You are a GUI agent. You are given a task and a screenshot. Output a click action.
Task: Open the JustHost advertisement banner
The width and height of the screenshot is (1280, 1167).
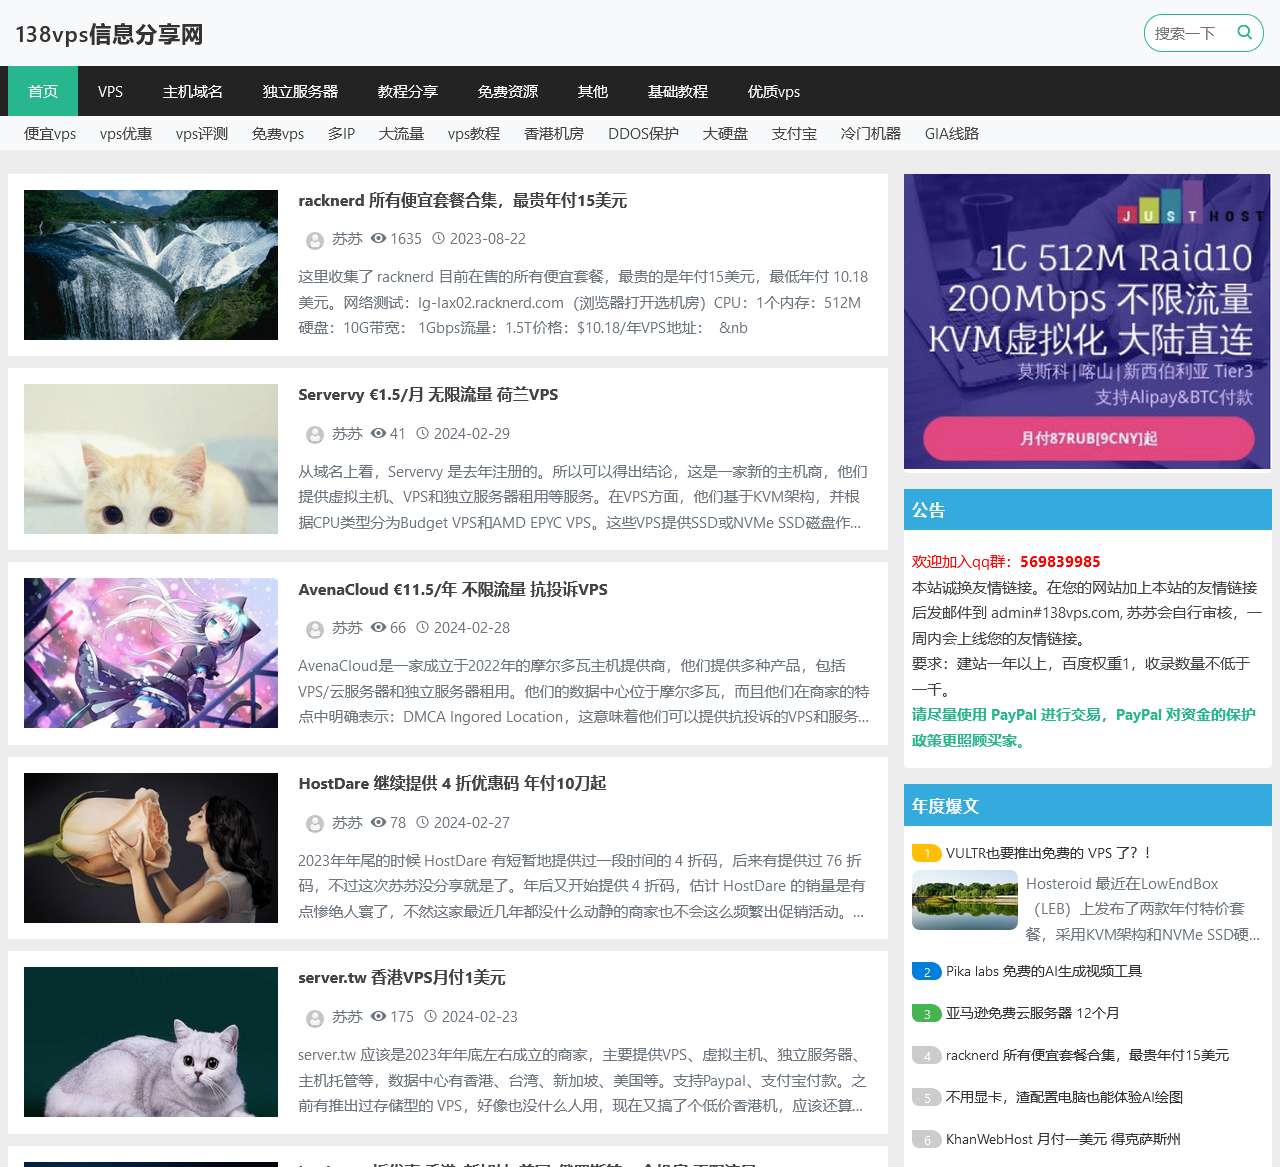coord(1087,321)
